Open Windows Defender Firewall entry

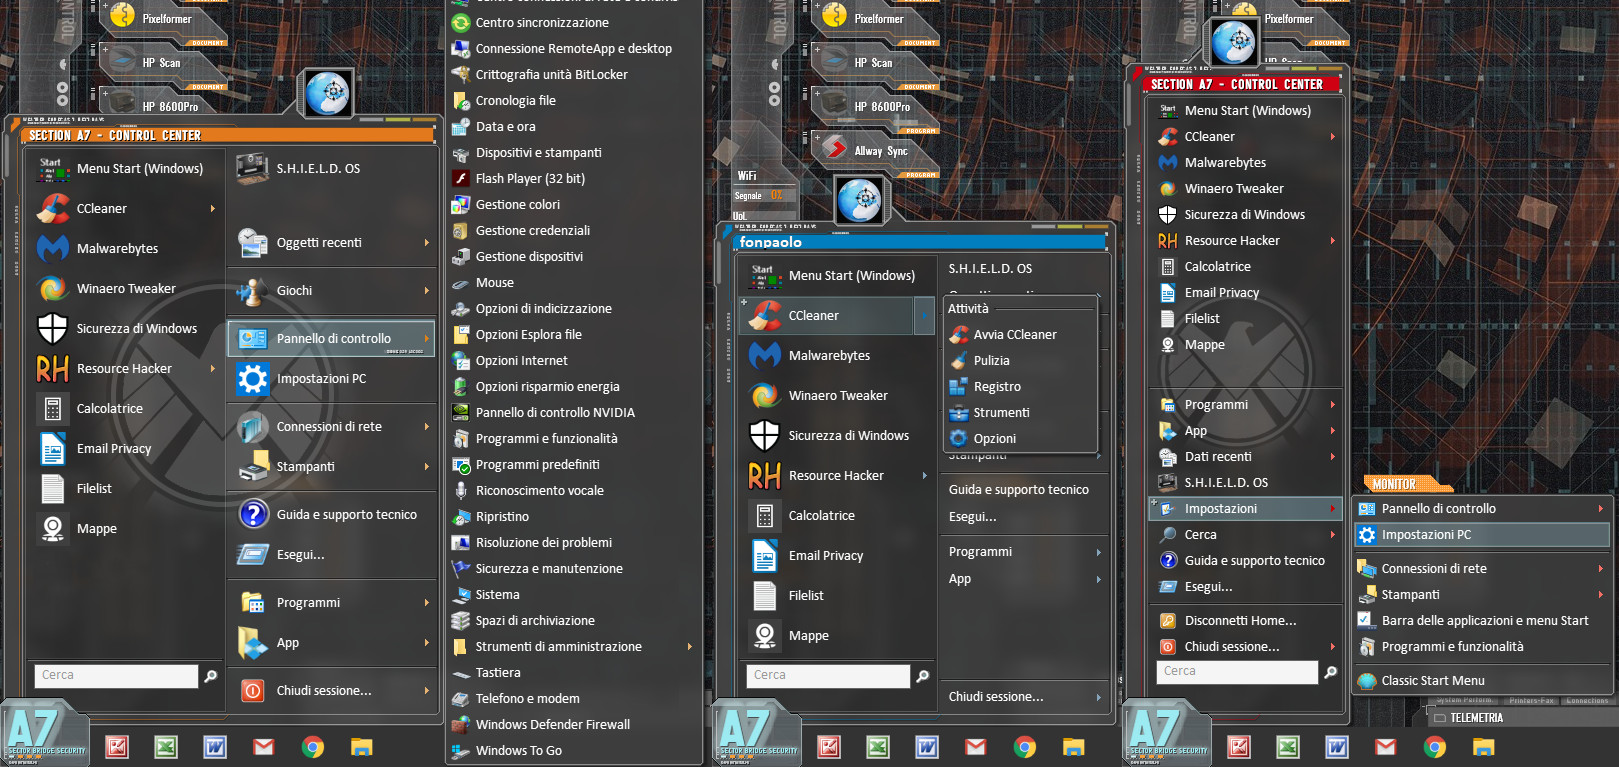click(x=552, y=725)
